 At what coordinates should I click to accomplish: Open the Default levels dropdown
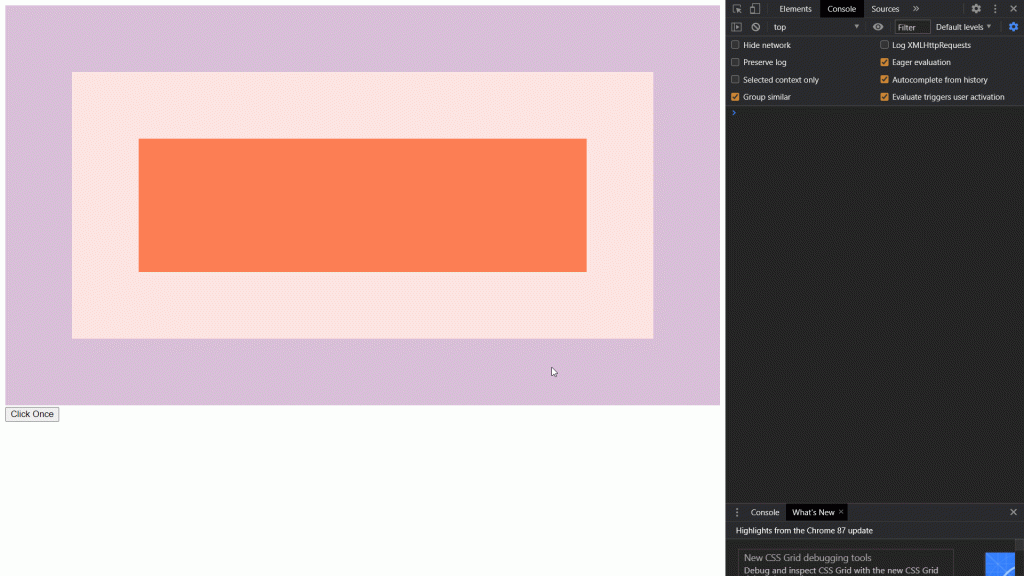click(962, 27)
